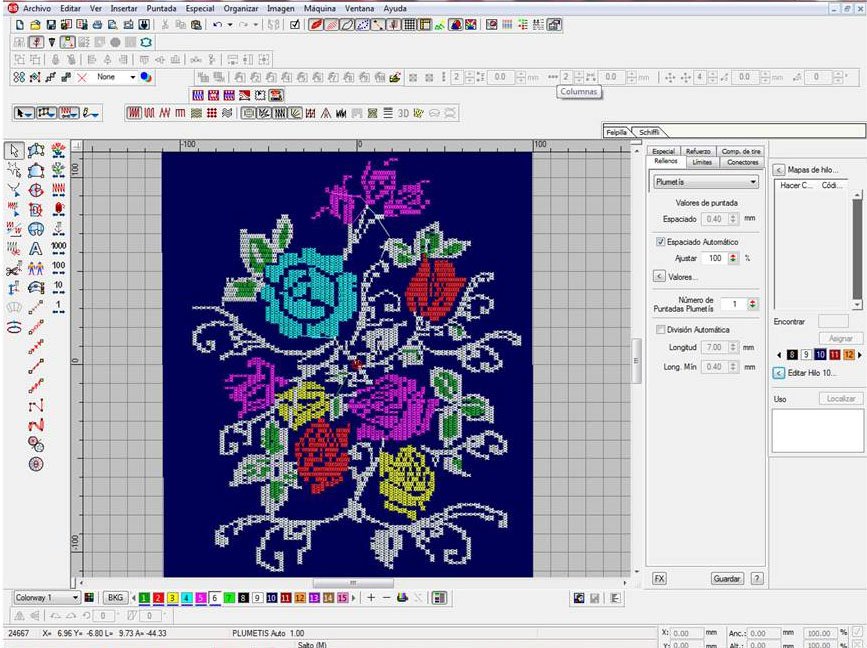
Task: Switch to the Conectores tab
Action: coord(742,163)
